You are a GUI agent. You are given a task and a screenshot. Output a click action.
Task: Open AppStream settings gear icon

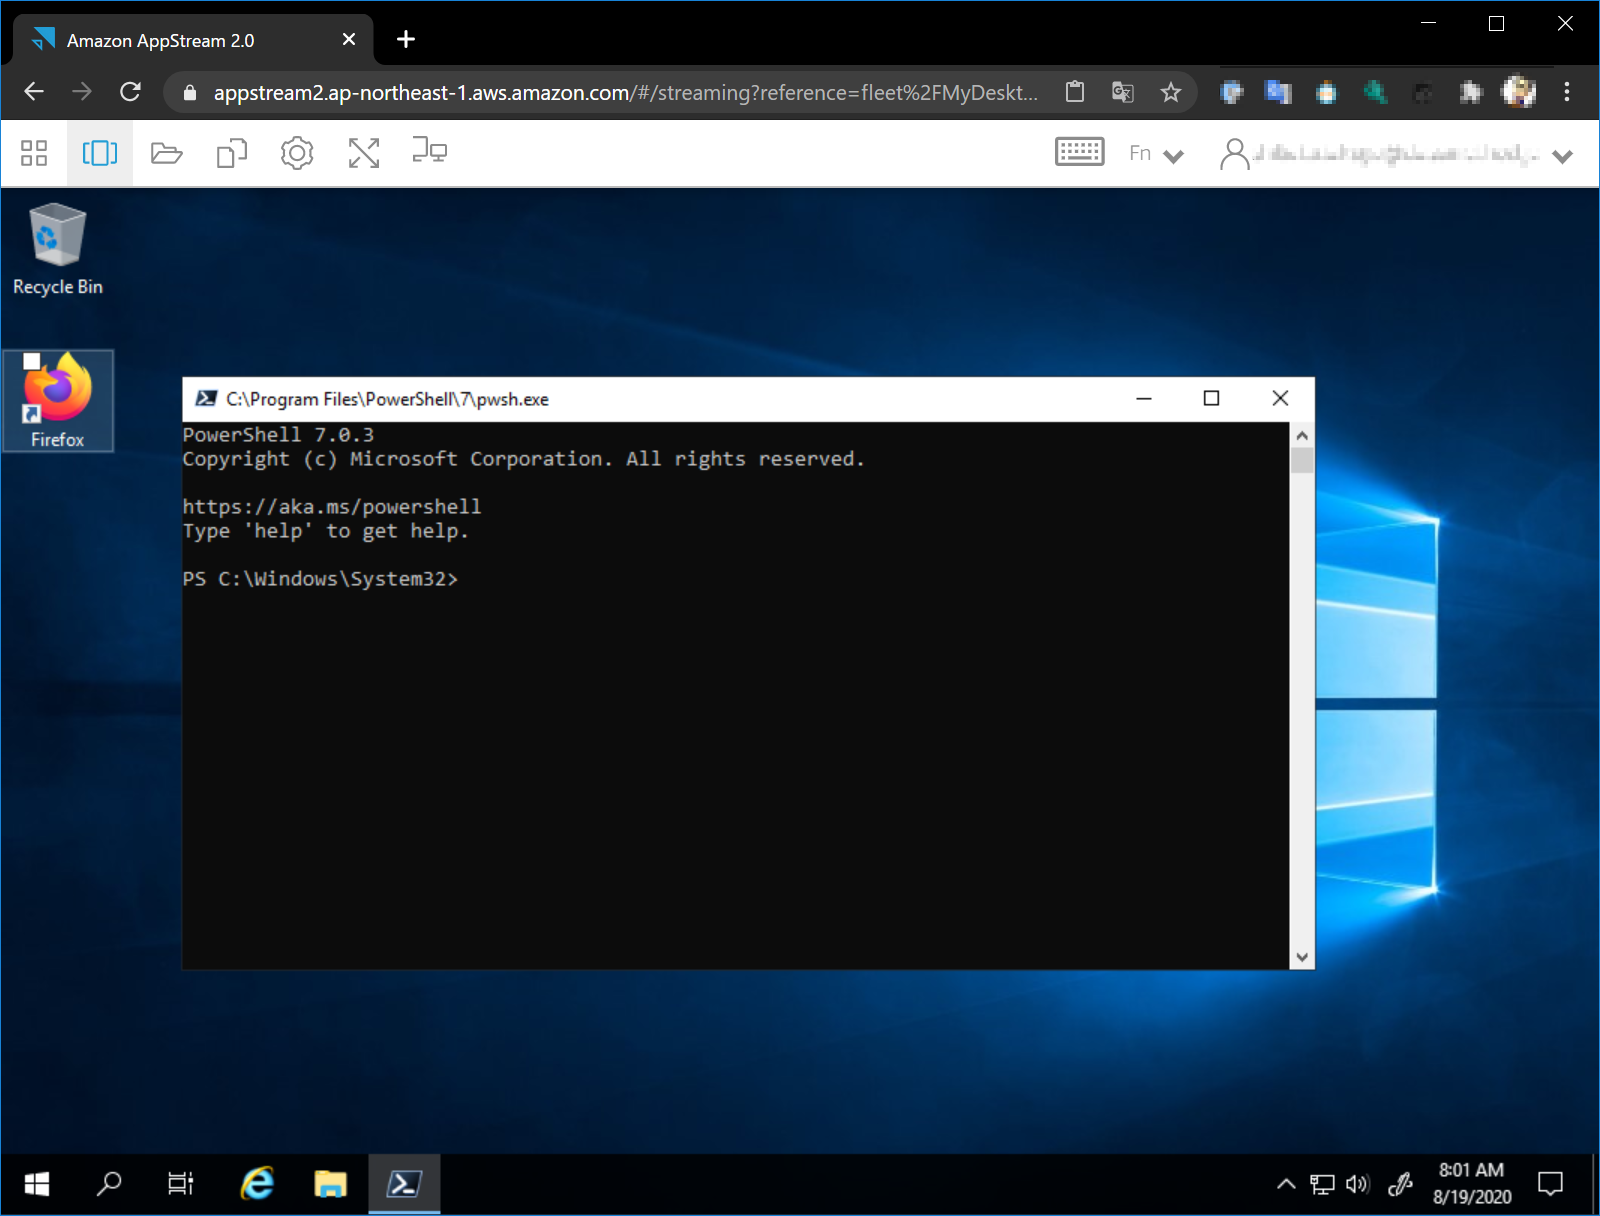click(x=297, y=153)
